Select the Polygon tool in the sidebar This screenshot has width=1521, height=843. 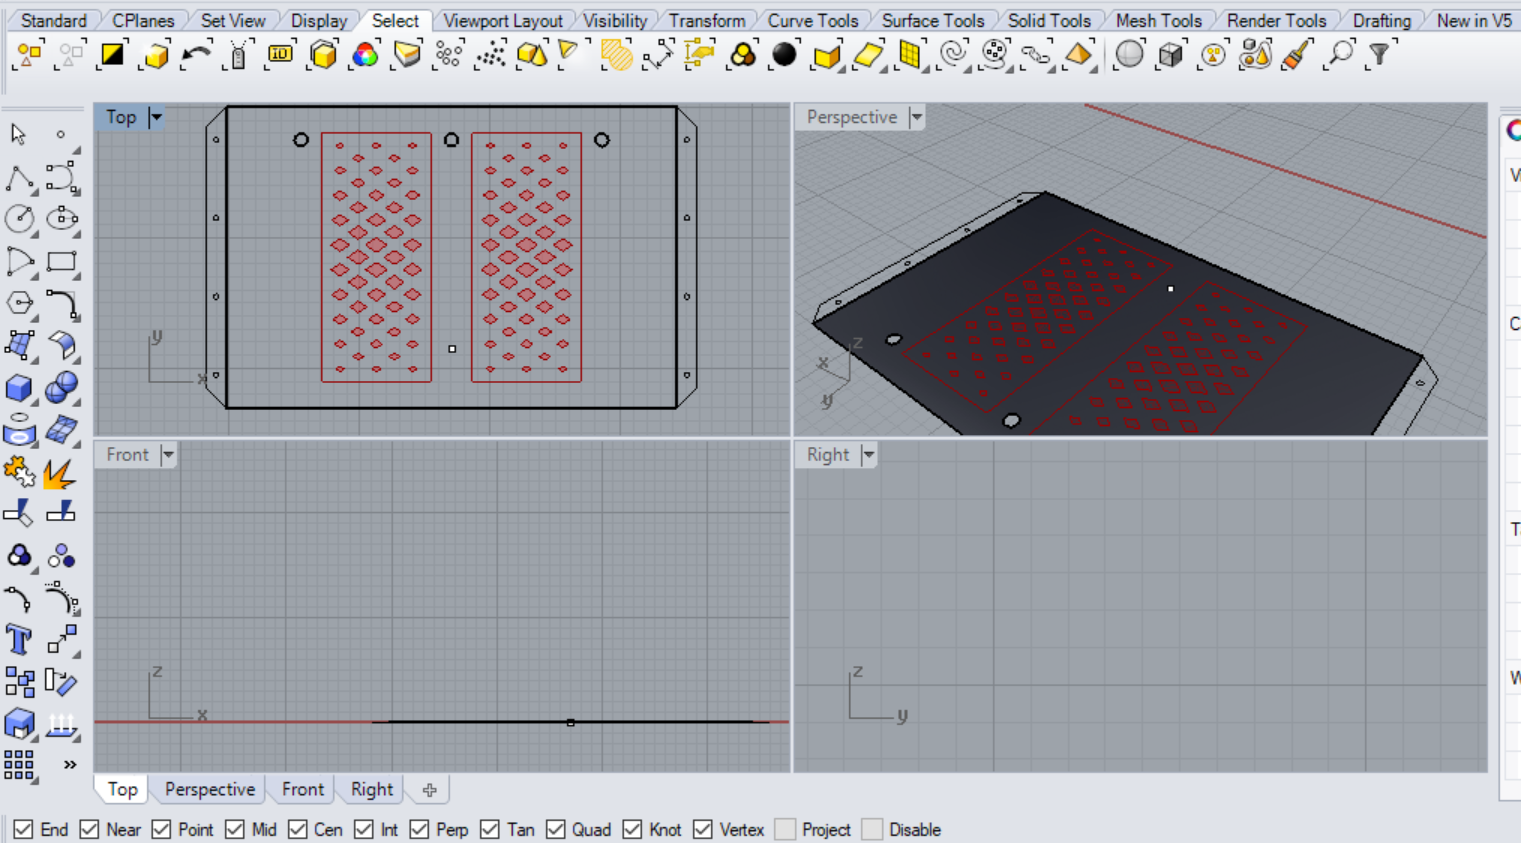pyautogui.click(x=19, y=303)
